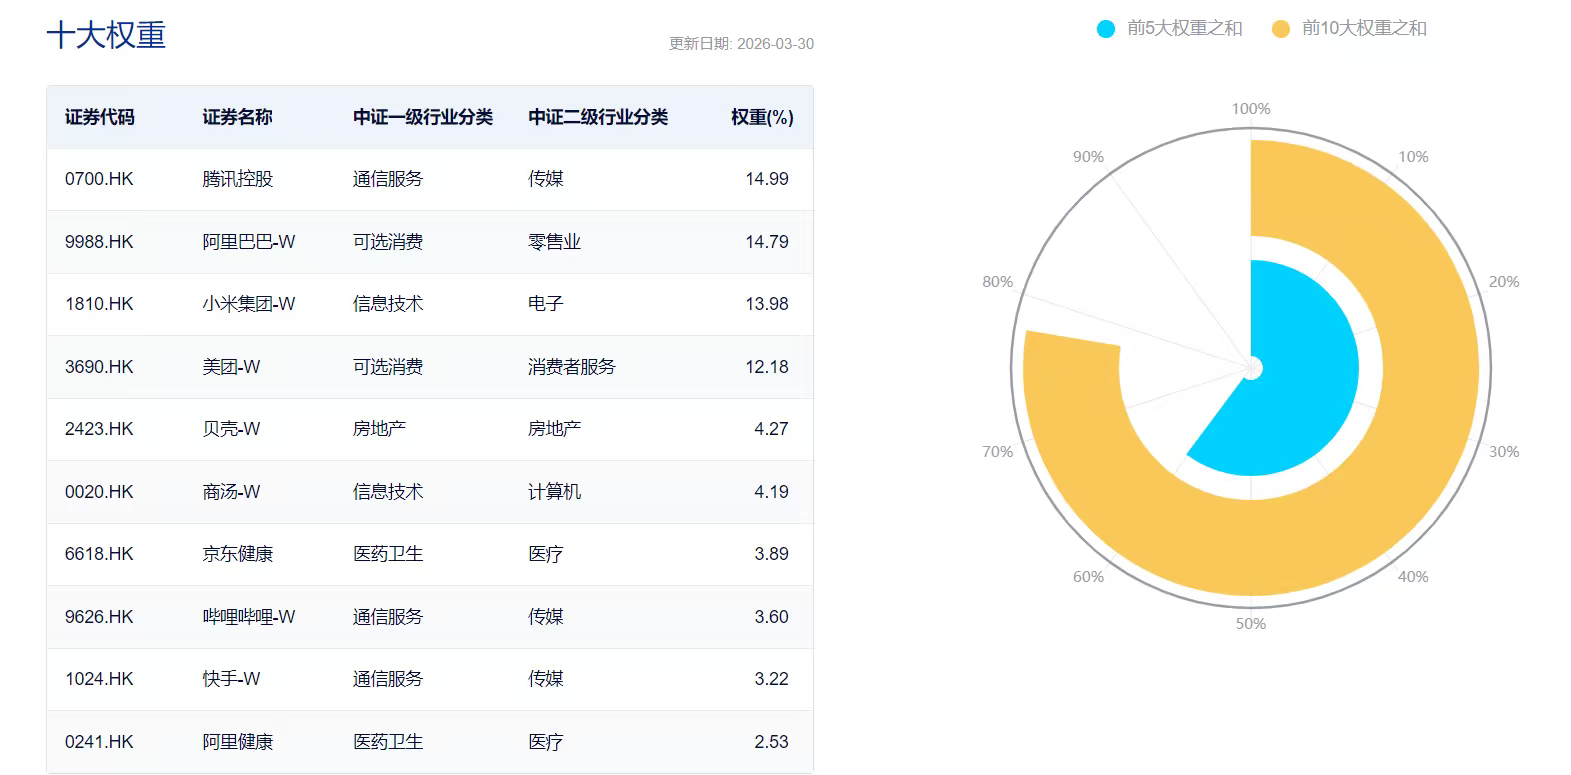Select stock name 京东健康
Viewport: 1571px width, 775px height.
237,554
